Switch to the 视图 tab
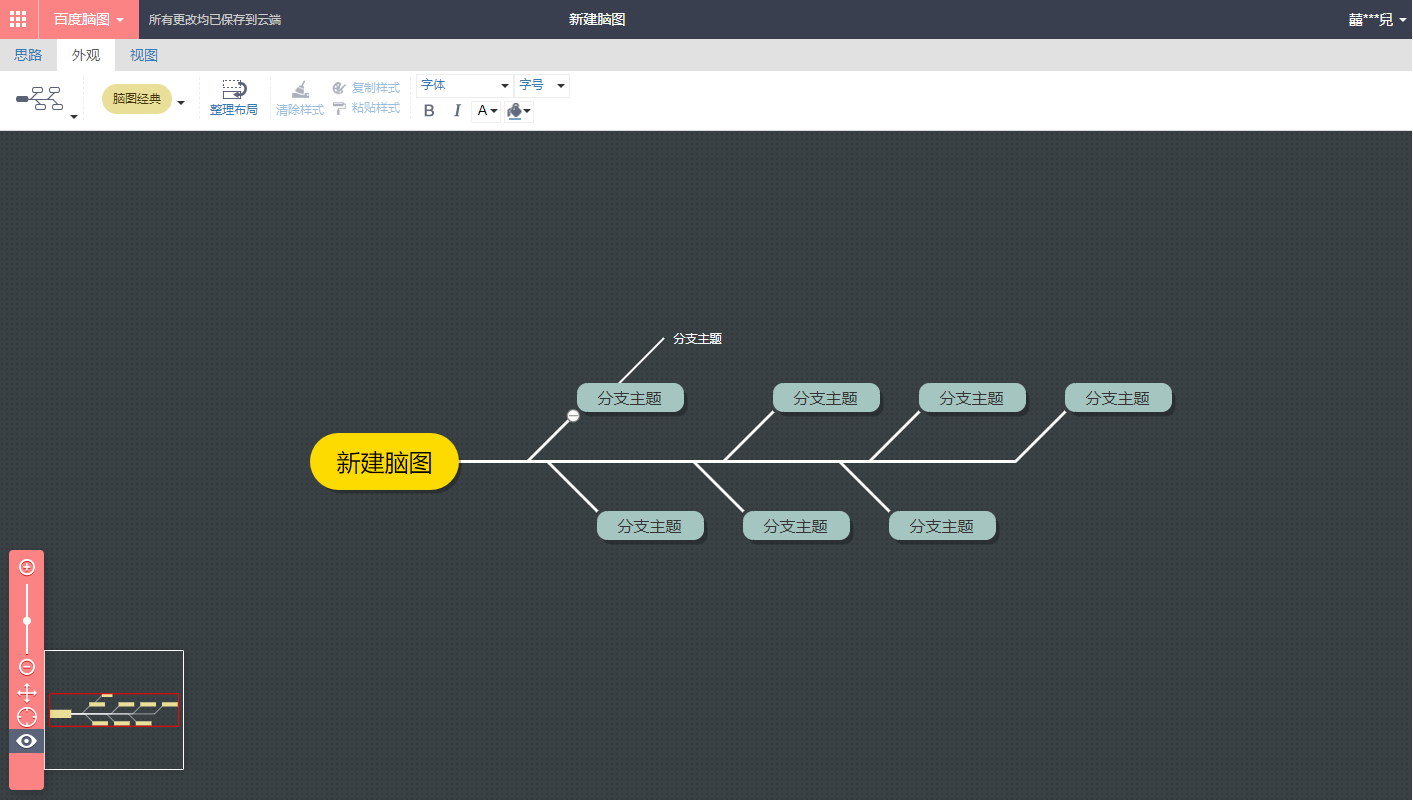Image resolution: width=1413 pixels, height=801 pixels. [144, 55]
